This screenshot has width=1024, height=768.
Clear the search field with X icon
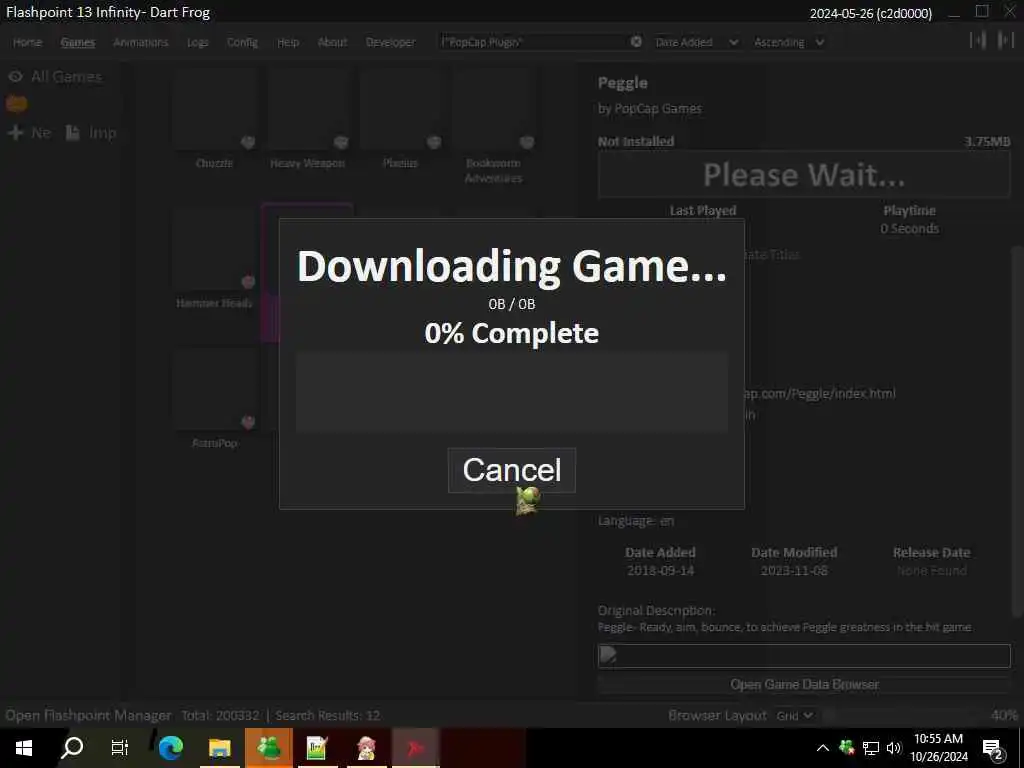coord(636,42)
